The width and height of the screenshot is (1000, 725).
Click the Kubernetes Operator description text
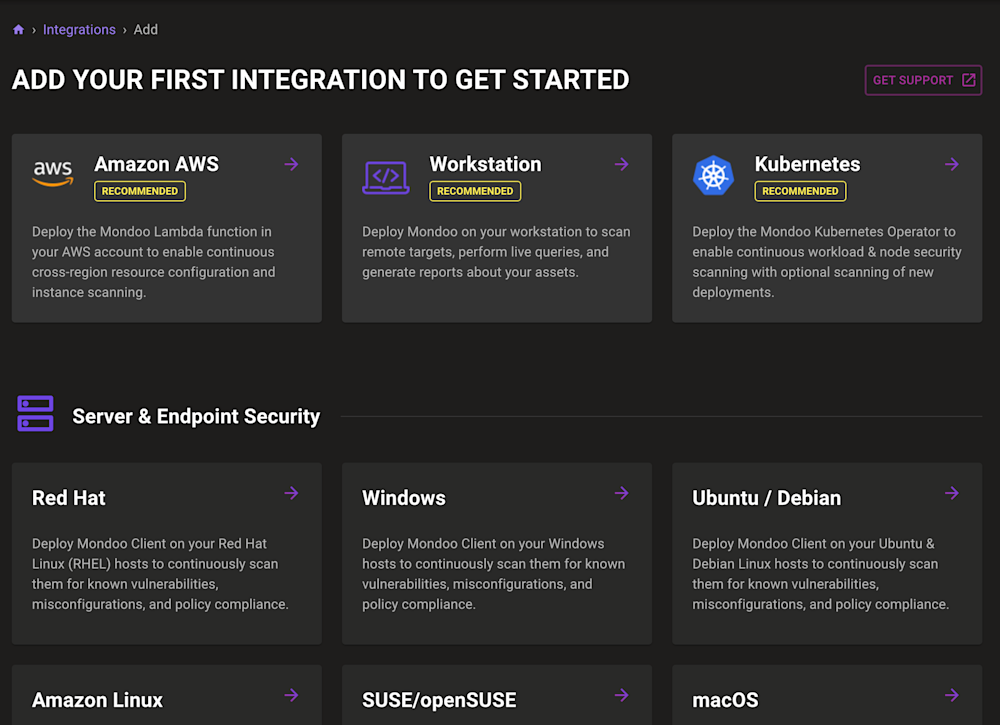tap(827, 262)
